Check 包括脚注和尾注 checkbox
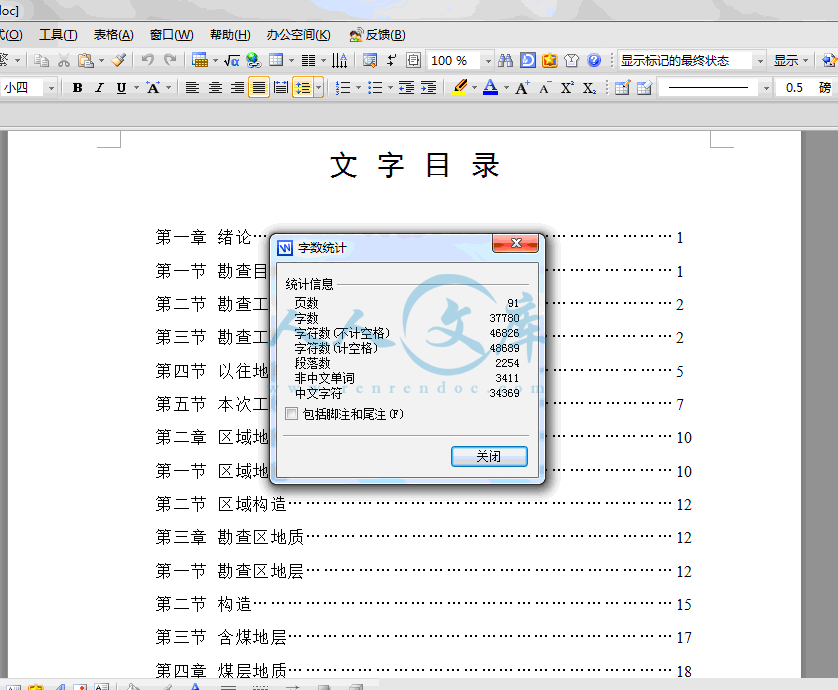 [x=291, y=414]
